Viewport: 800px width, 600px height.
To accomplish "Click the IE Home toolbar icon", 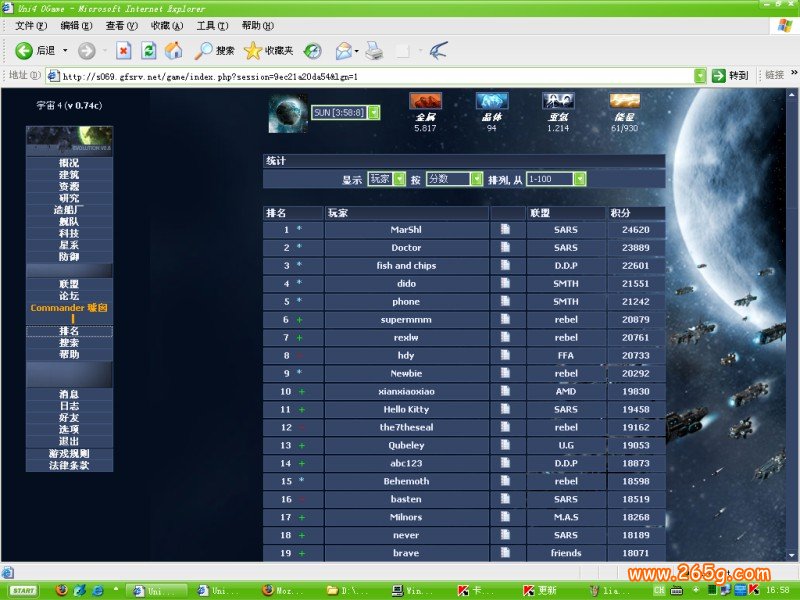I will pyautogui.click(x=174, y=50).
